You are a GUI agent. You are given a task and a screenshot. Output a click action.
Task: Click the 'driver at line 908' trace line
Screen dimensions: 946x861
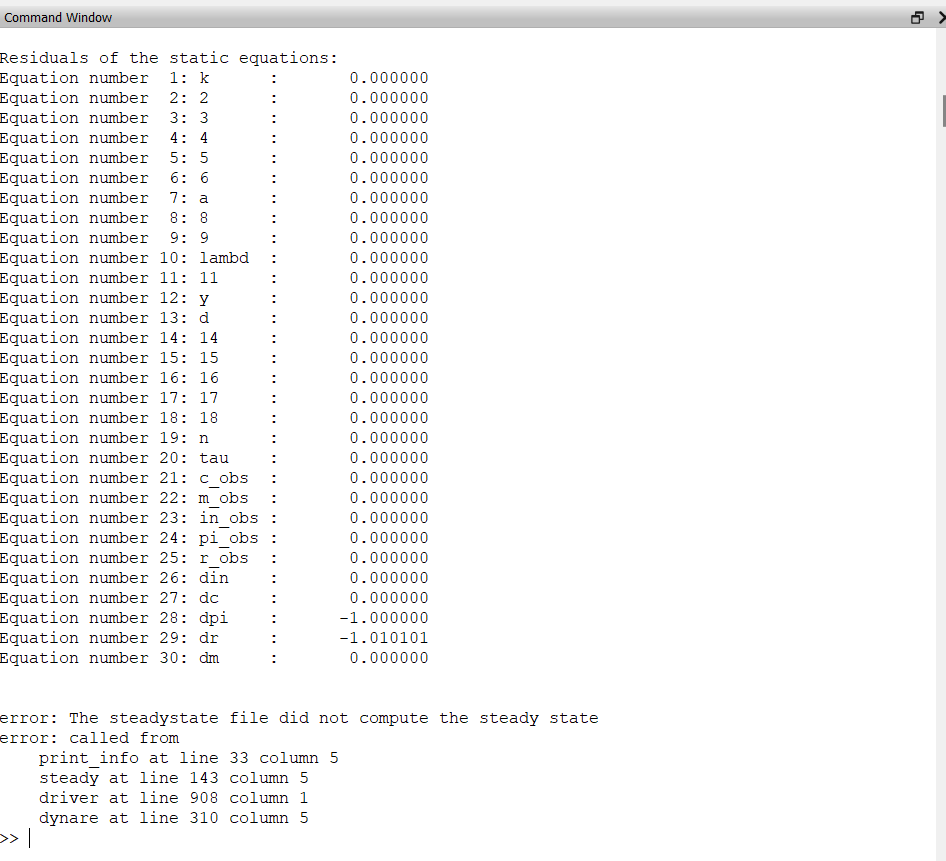coord(173,798)
